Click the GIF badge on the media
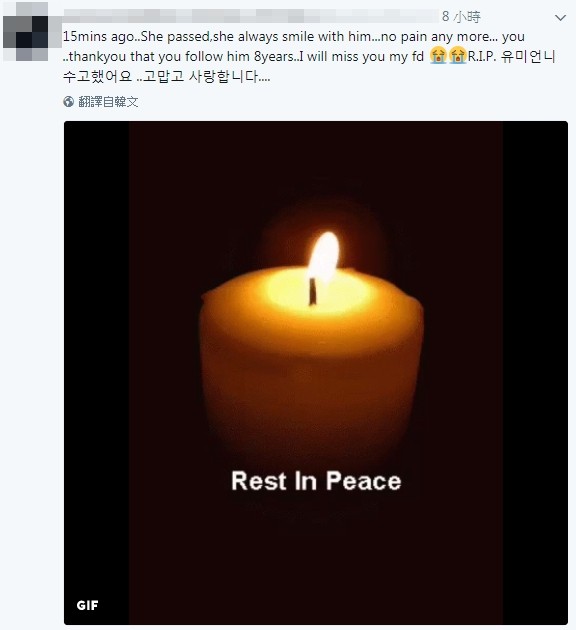Viewport: 576px width, 630px height. [x=87, y=605]
